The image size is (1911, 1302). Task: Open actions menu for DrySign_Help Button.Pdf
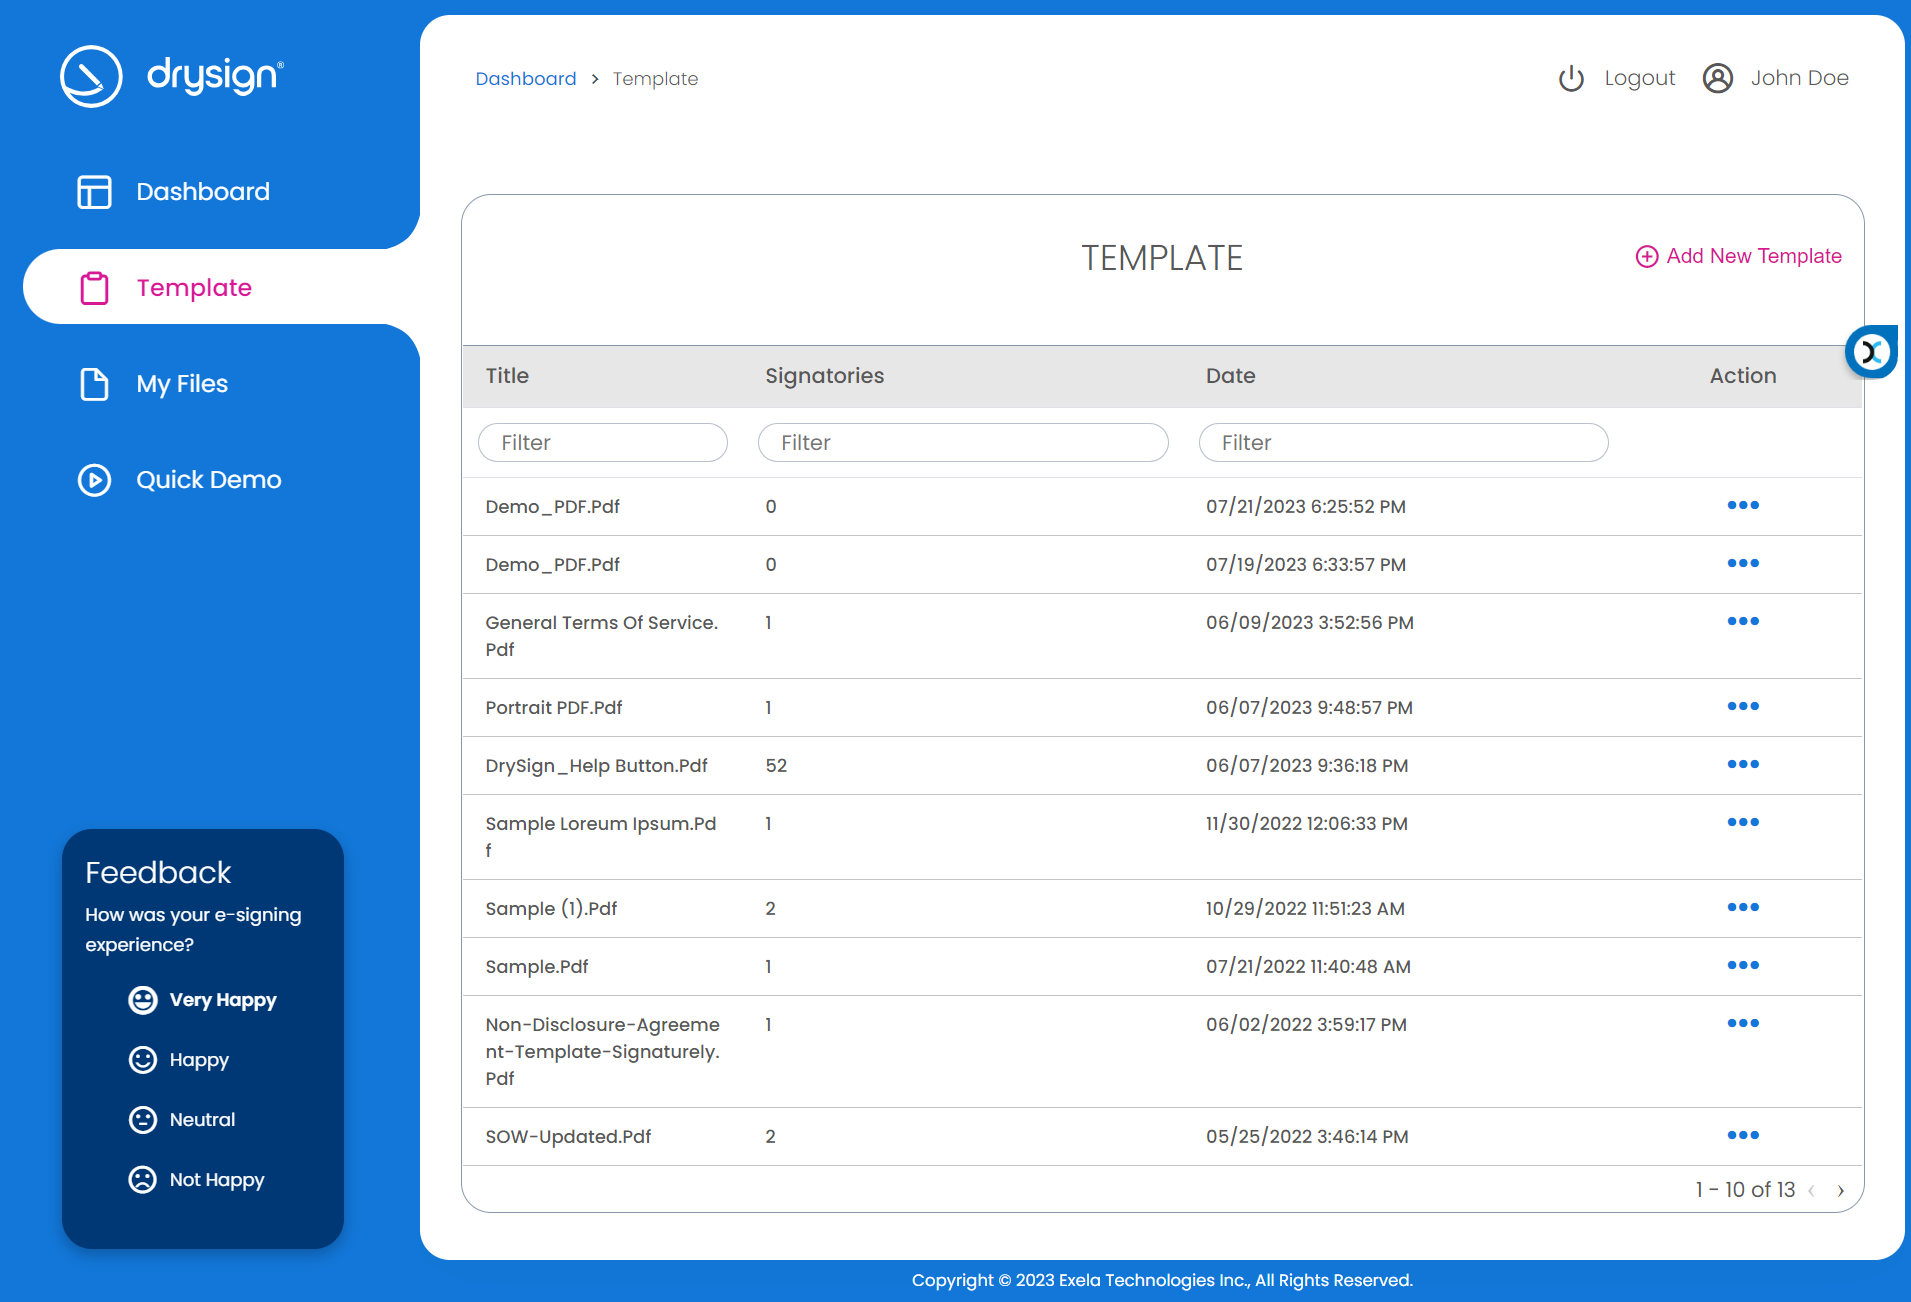[1743, 764]
